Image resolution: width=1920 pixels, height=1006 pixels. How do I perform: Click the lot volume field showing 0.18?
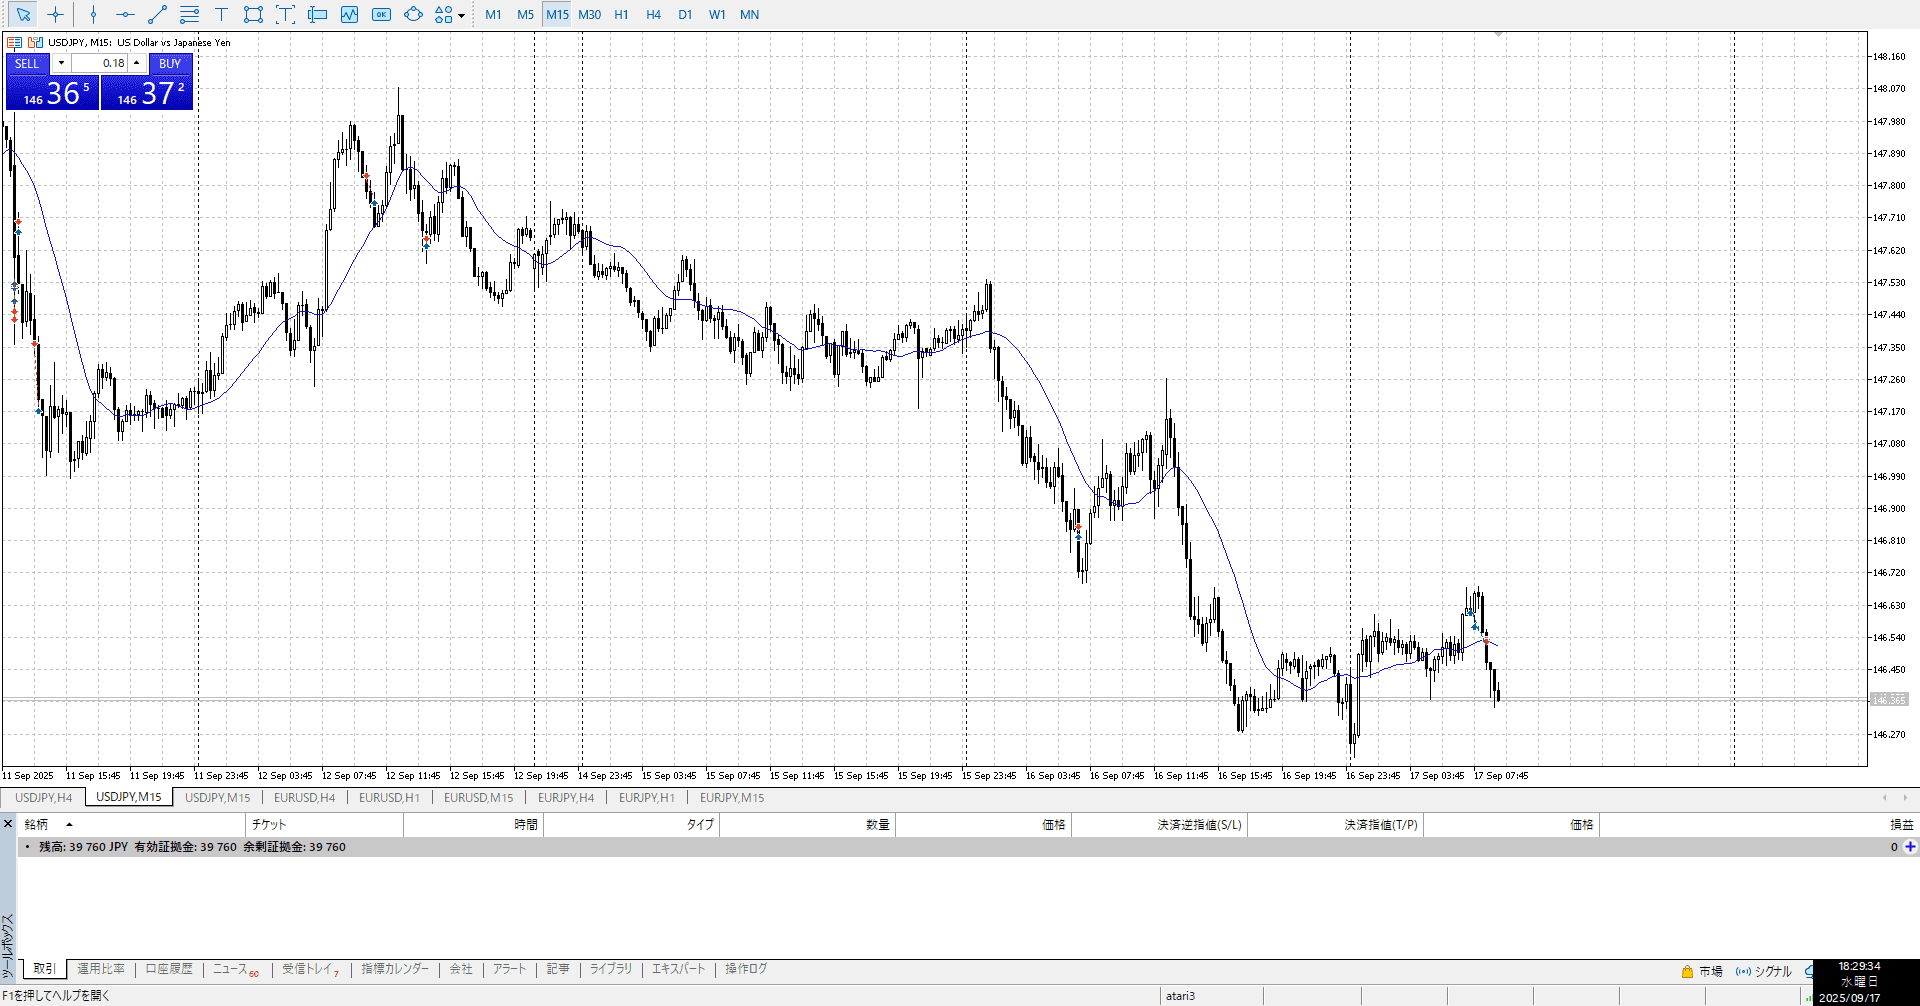[100, 63]
